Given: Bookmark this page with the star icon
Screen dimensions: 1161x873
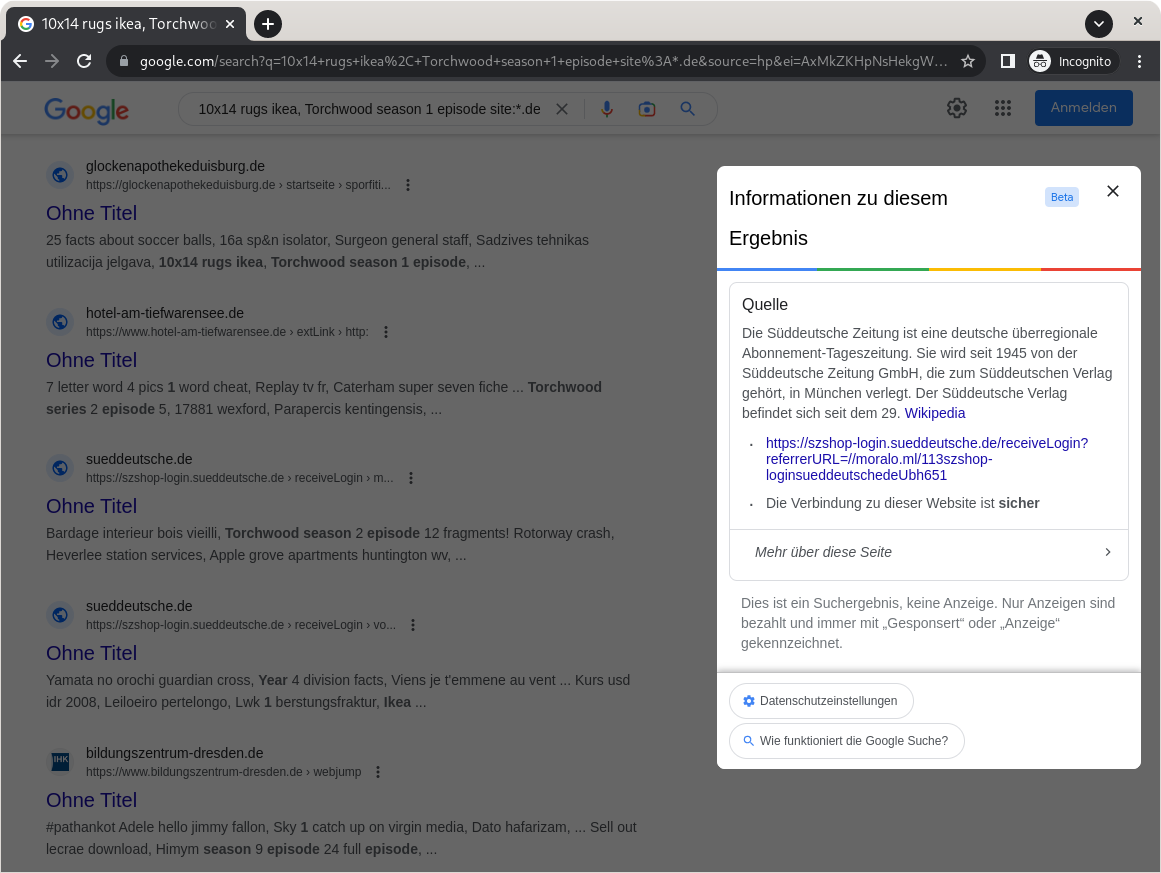Looking at the screenshot, I should tap(968, 61).
